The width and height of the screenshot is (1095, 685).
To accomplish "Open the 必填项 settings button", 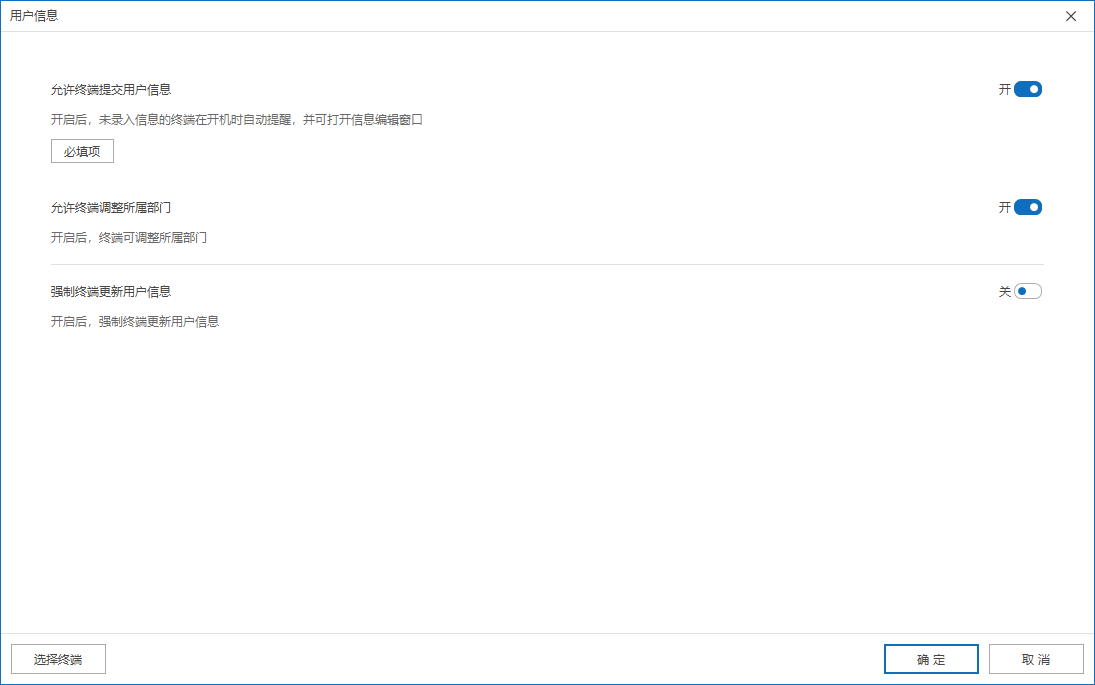I will click(x=82, y=151).
